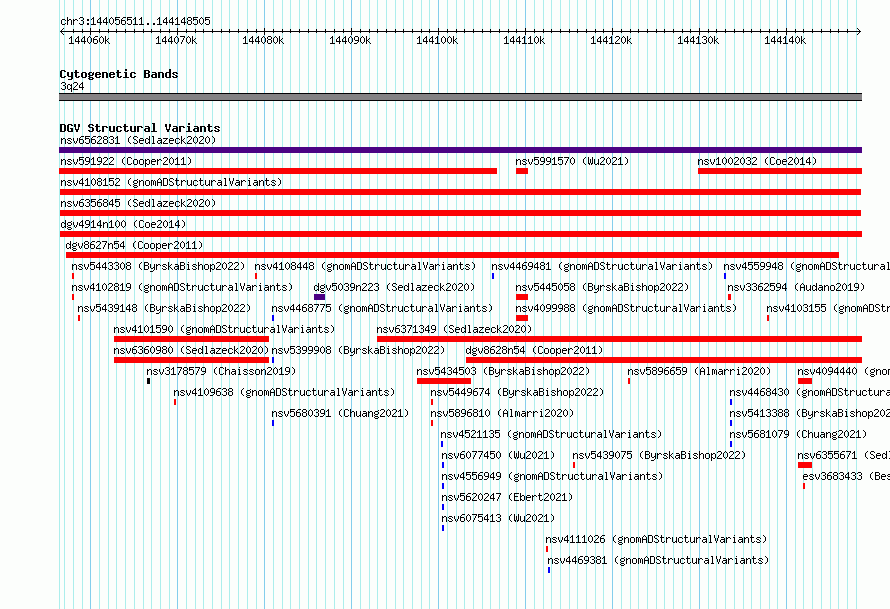Open nsv5445058 (ByrskaBishop2022) label
The image size is (890, 609).
[x=602, y=287]
